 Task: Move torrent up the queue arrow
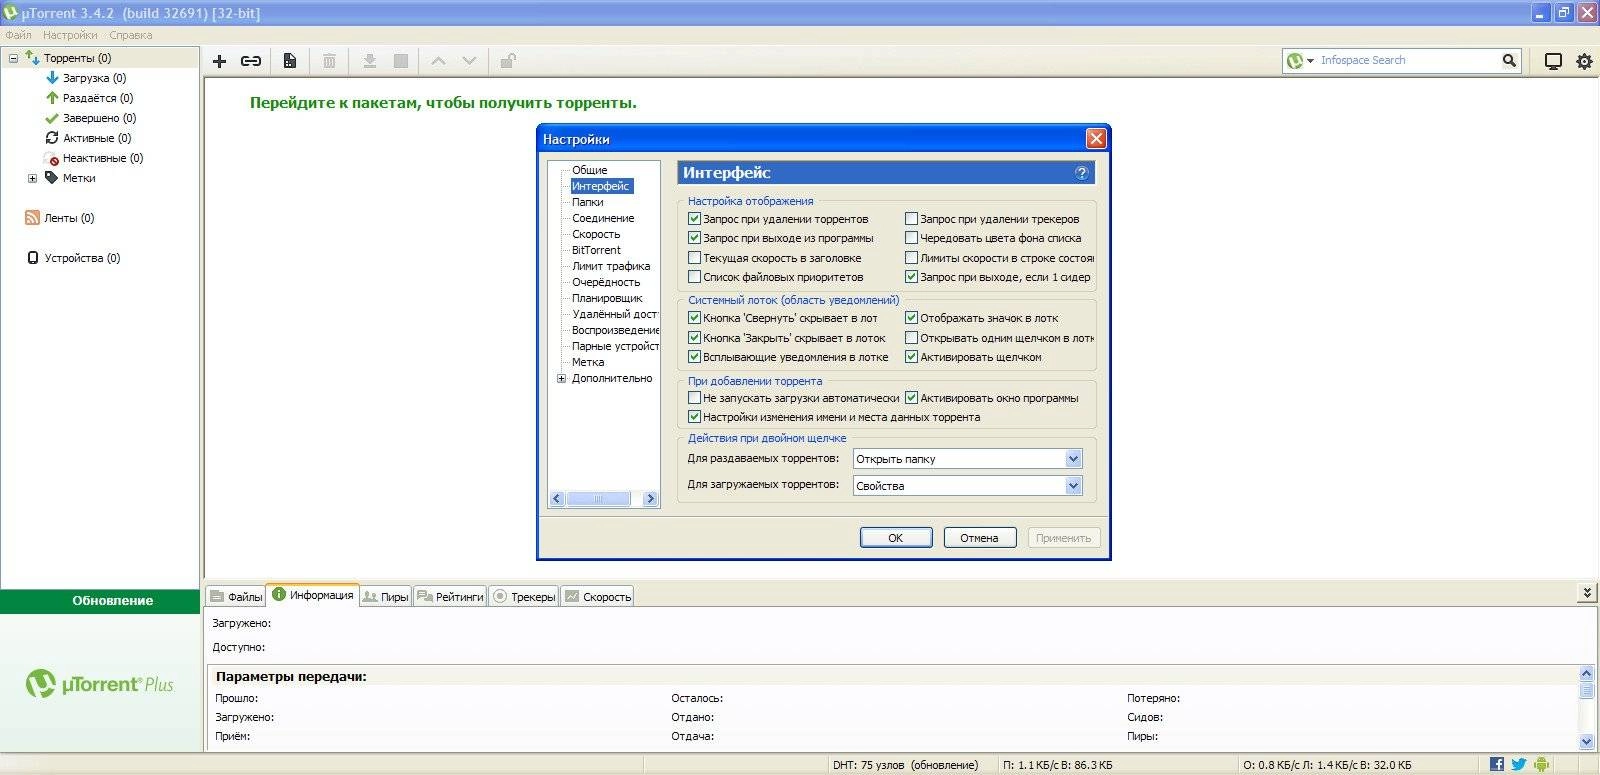(x=438, y=61)
